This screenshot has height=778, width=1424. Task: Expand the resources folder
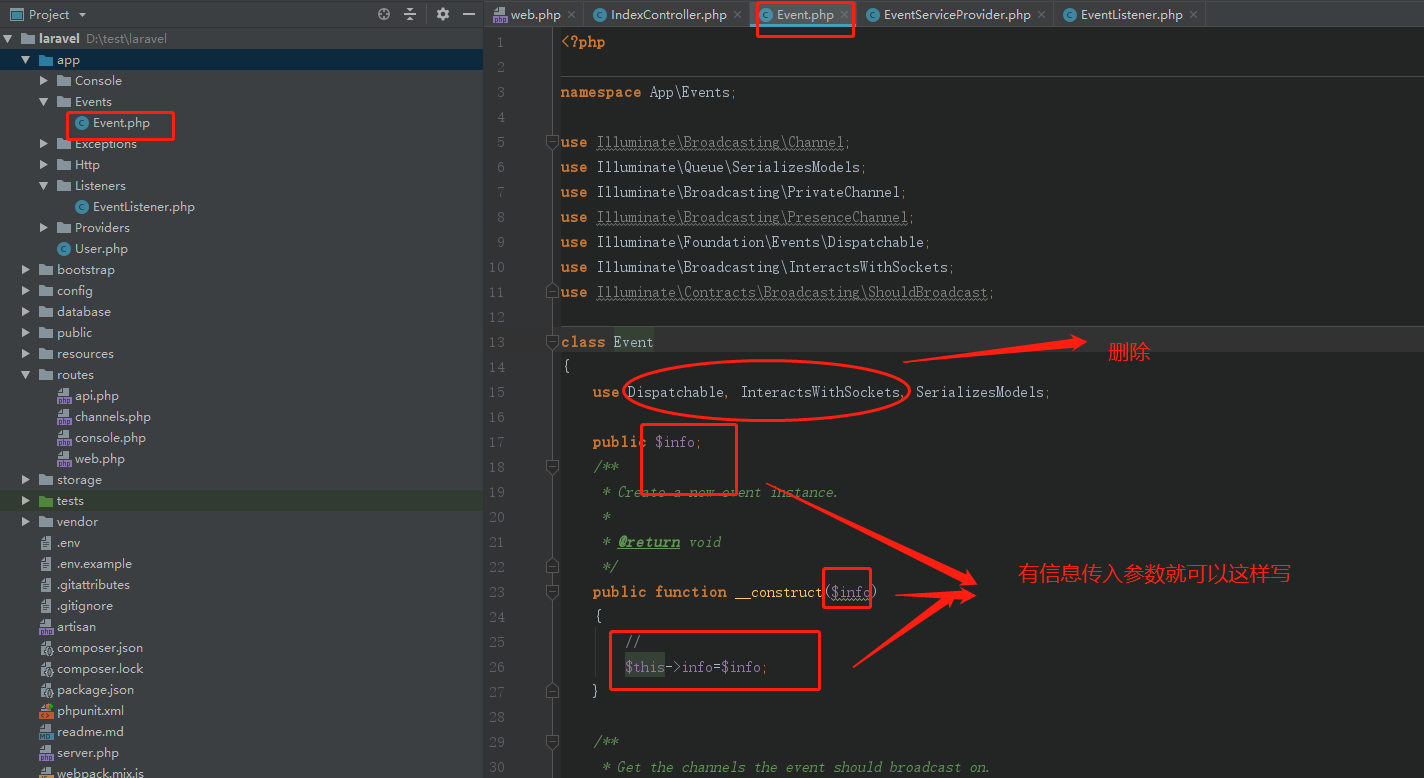[26, 354]
